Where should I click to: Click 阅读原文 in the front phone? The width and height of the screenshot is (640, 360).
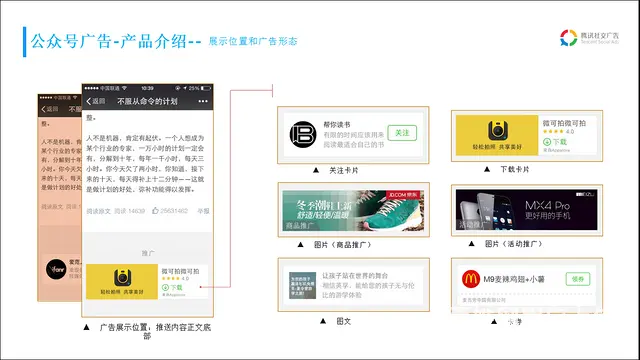[98, 211]
